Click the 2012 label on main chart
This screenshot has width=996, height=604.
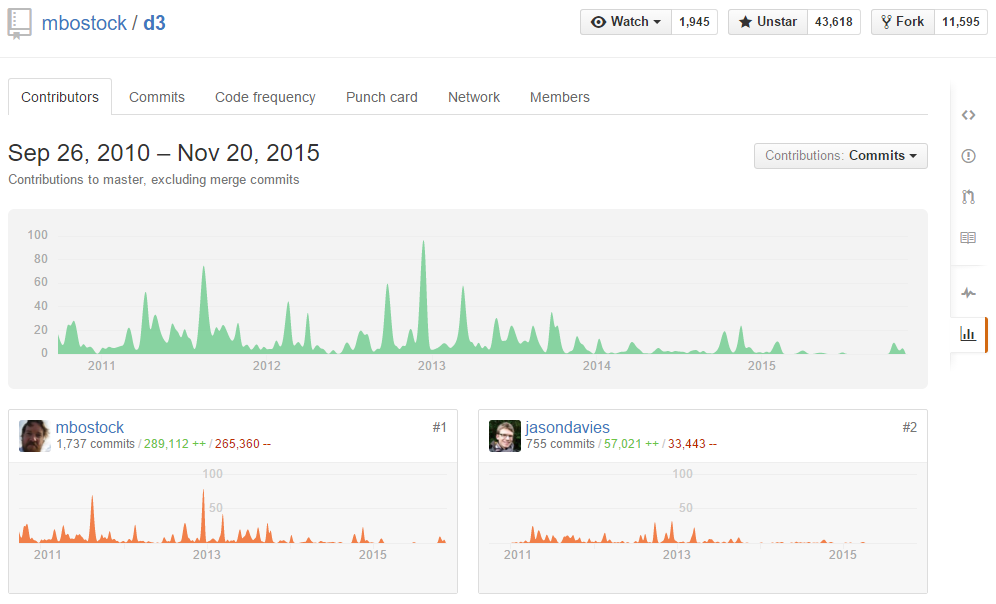[x=267, y=366]
